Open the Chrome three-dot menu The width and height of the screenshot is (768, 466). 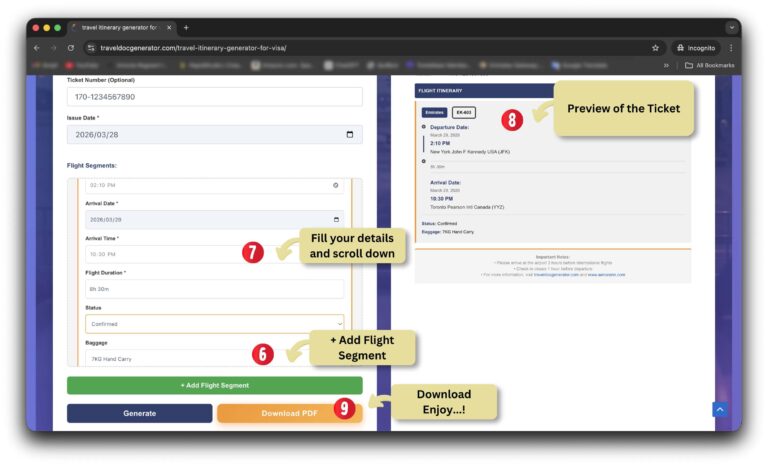pos(731,47)
